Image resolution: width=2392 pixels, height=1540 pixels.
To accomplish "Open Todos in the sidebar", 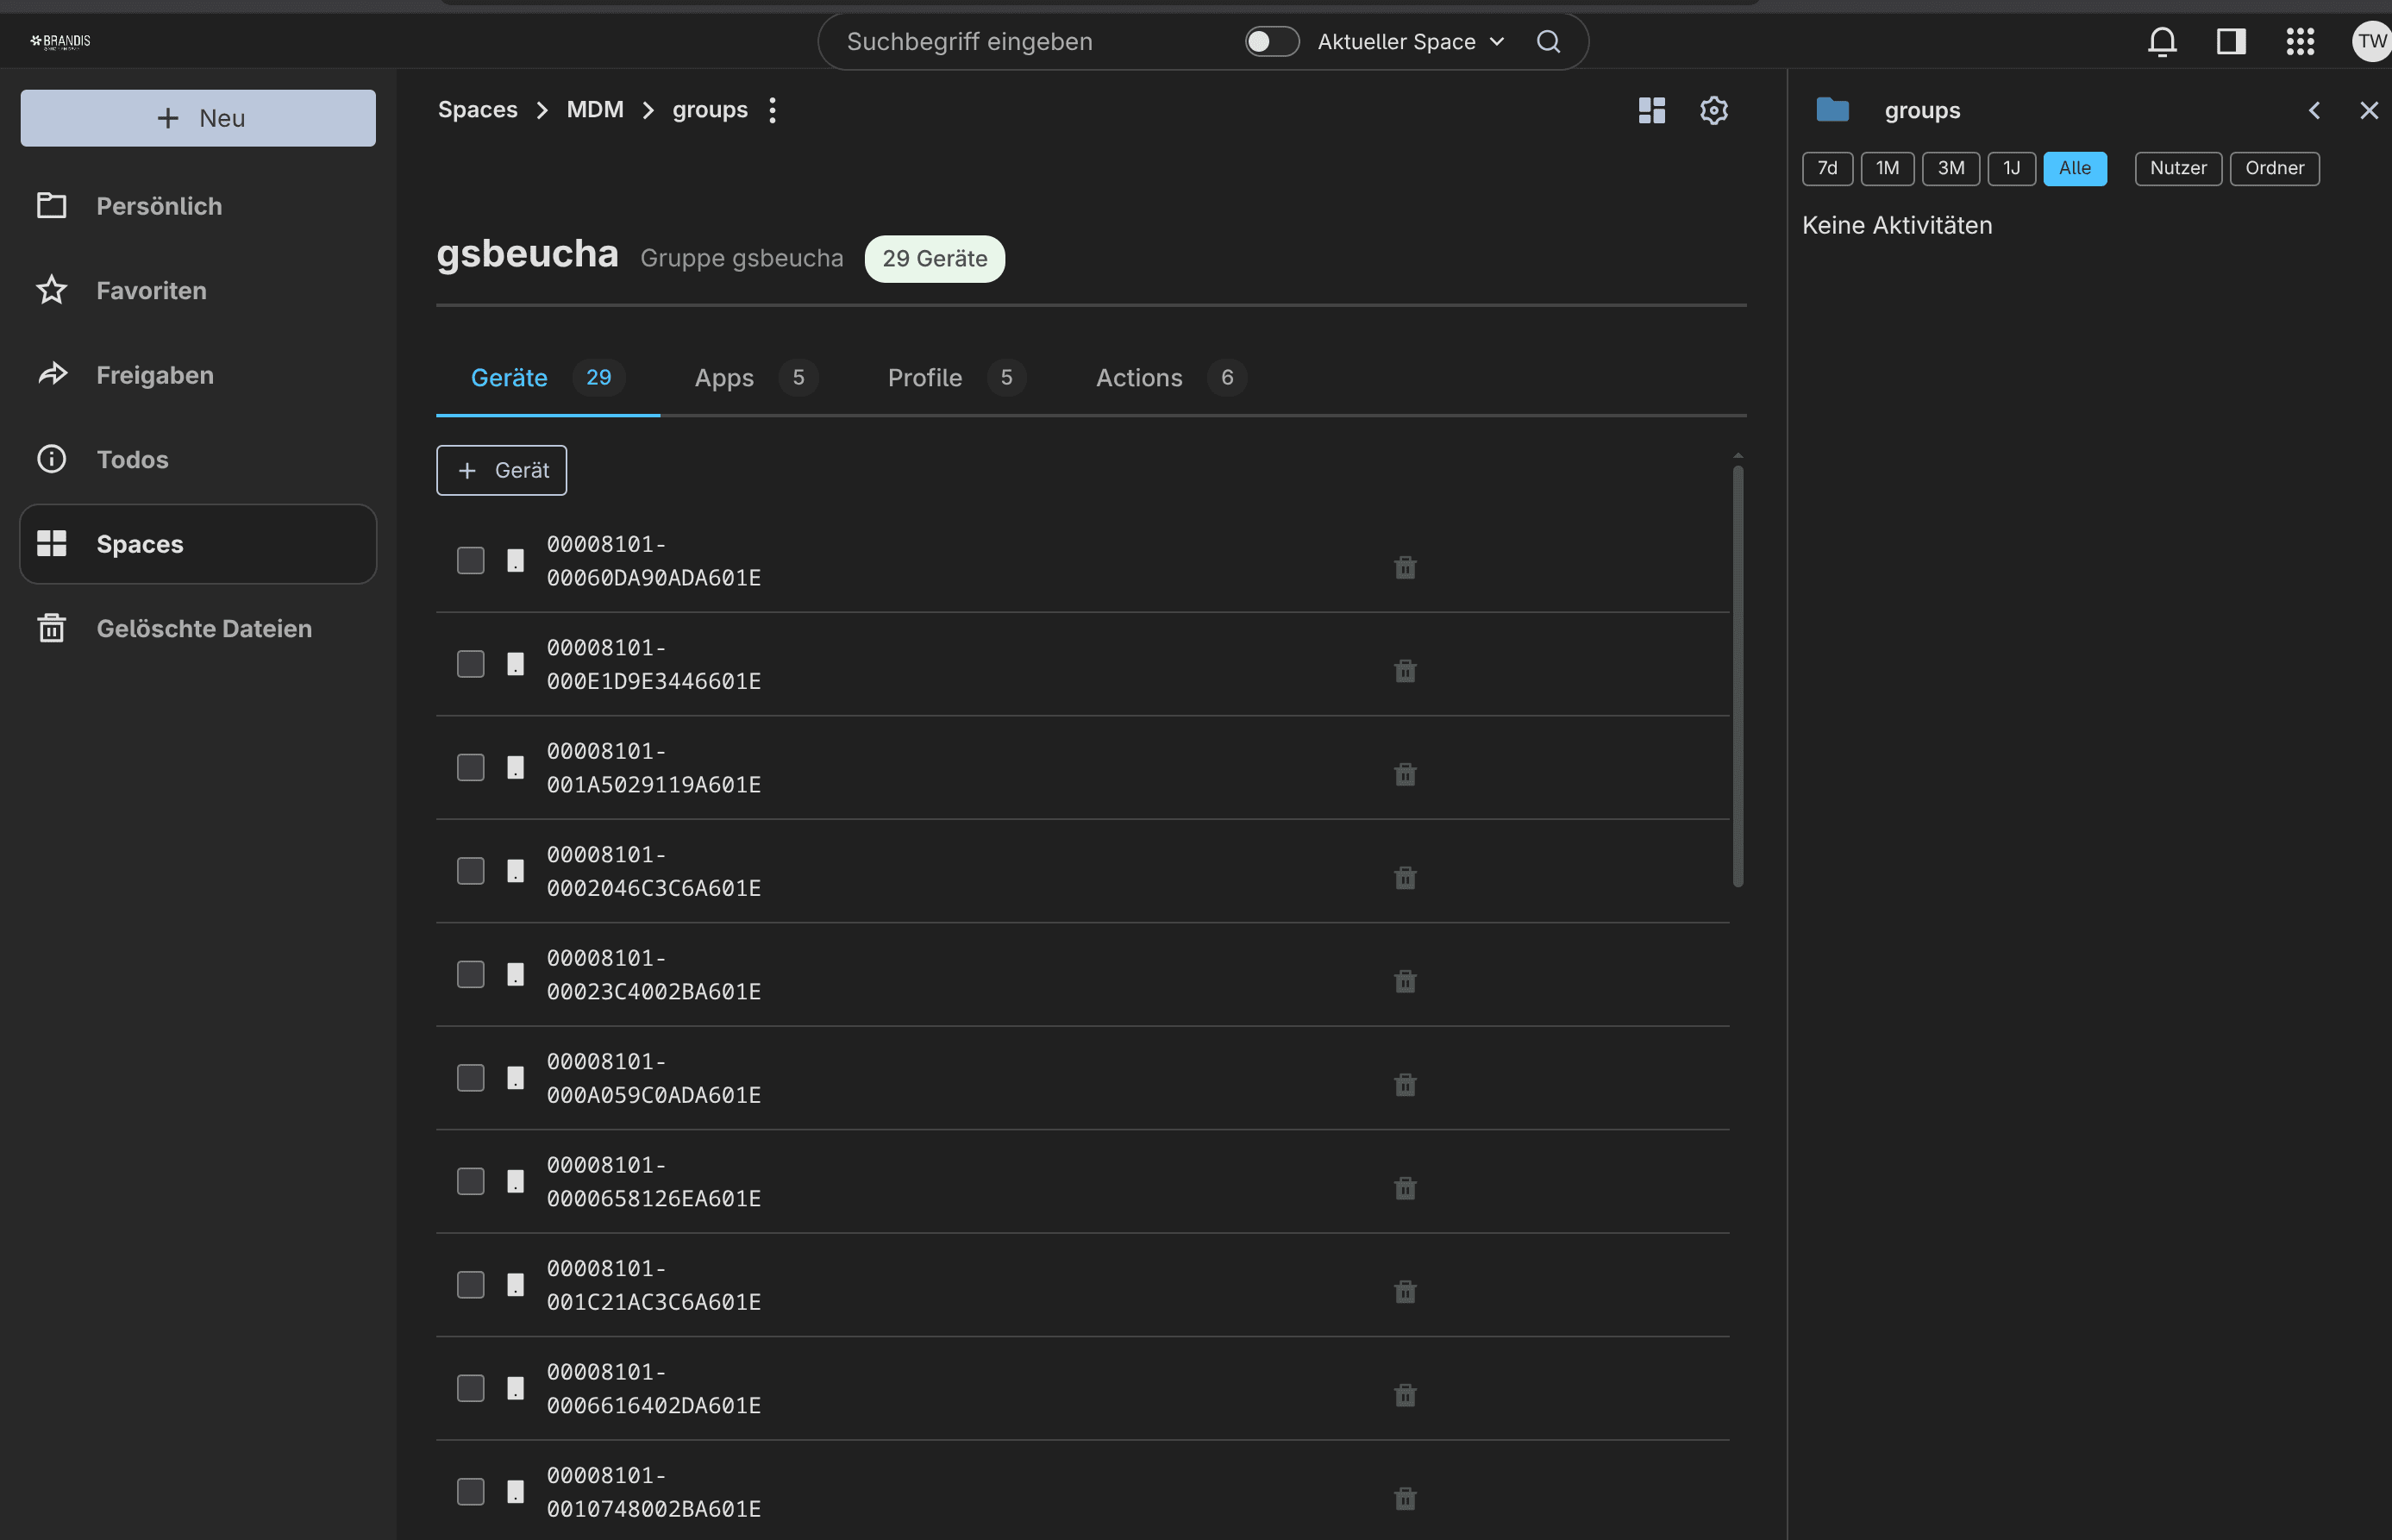I will coord(198,459).
